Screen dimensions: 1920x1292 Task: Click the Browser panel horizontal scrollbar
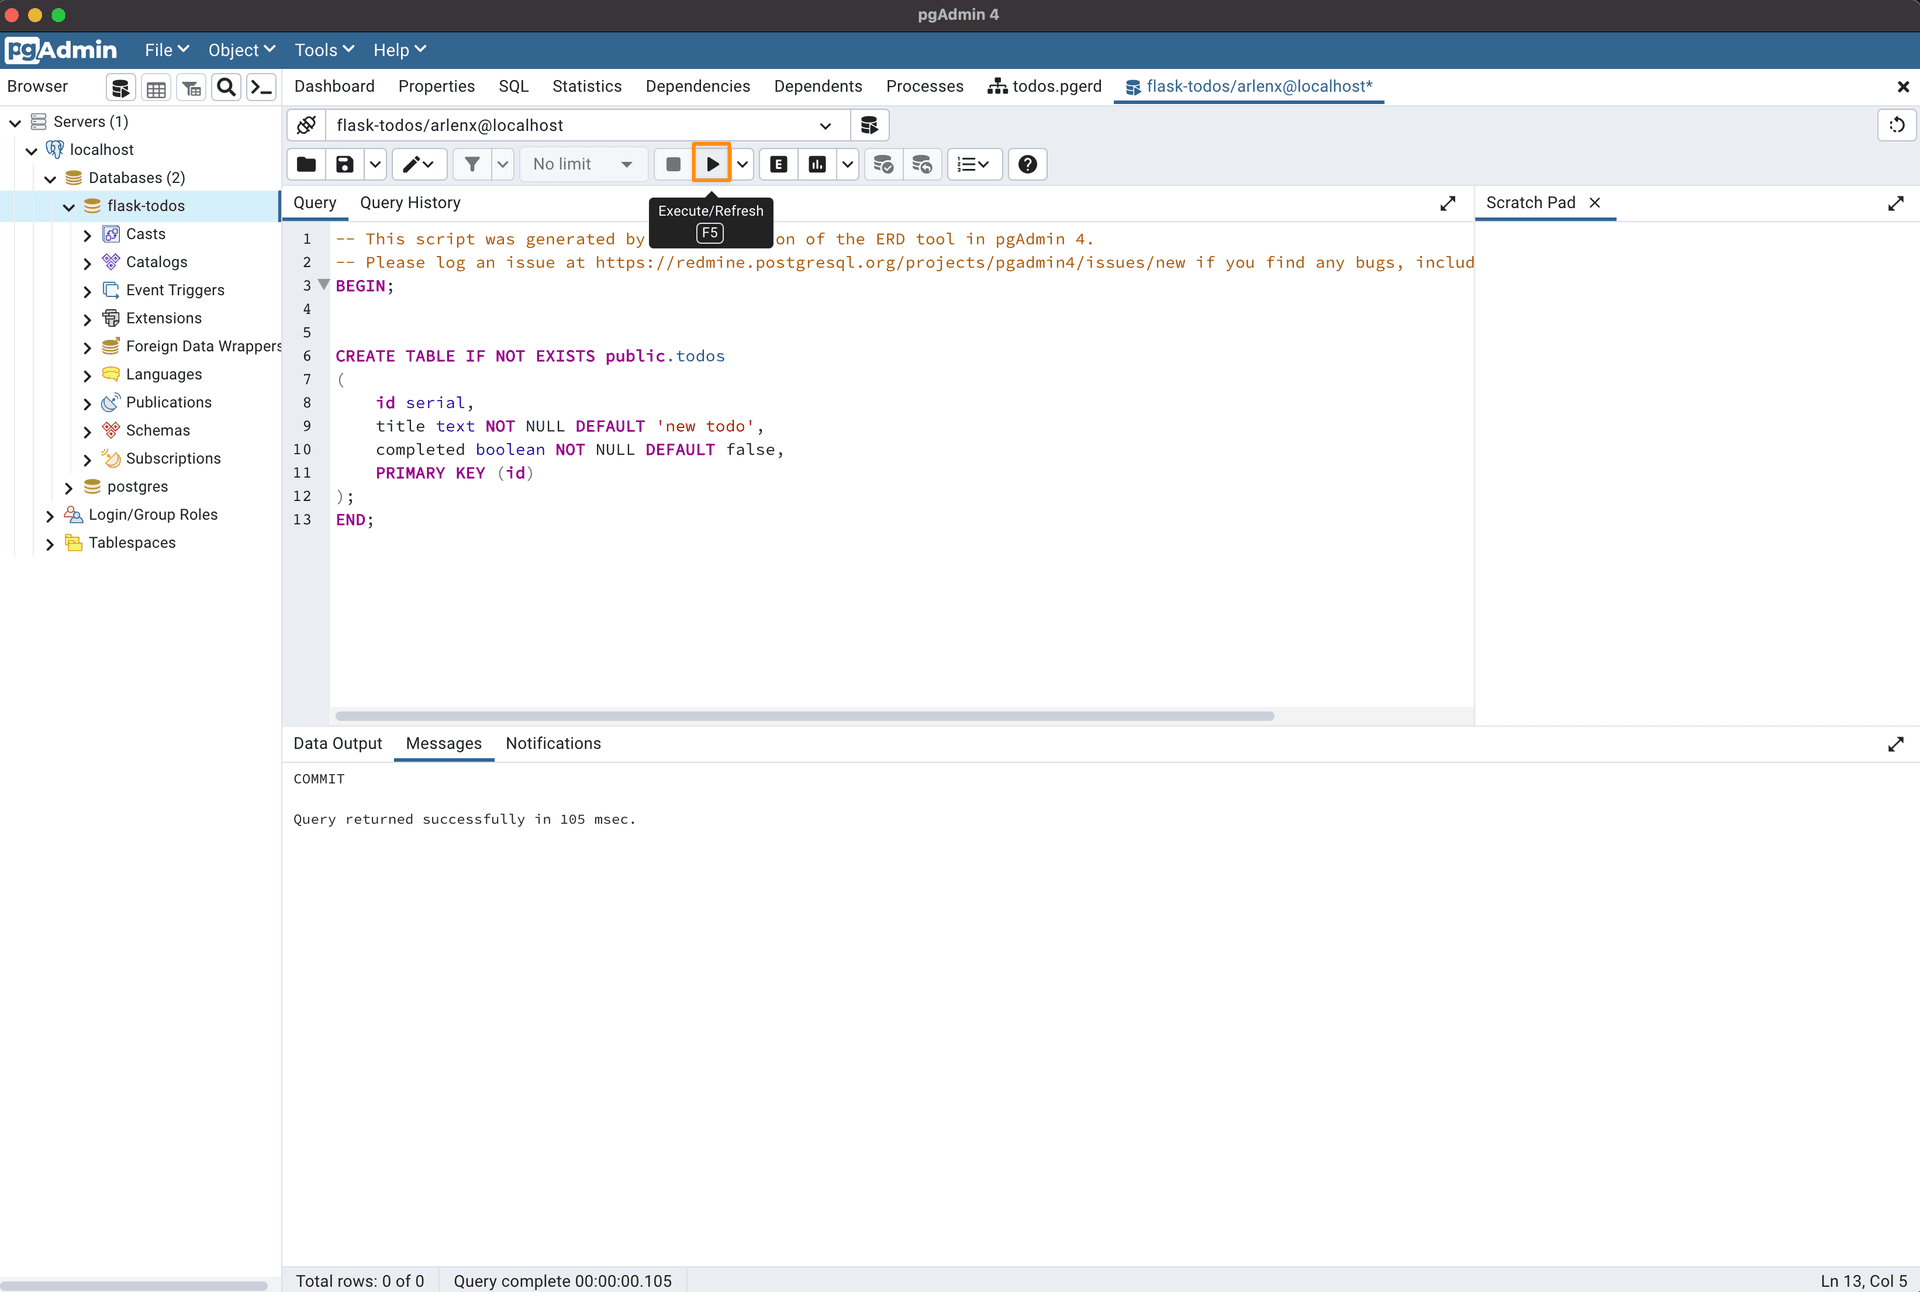[134, 1285]
